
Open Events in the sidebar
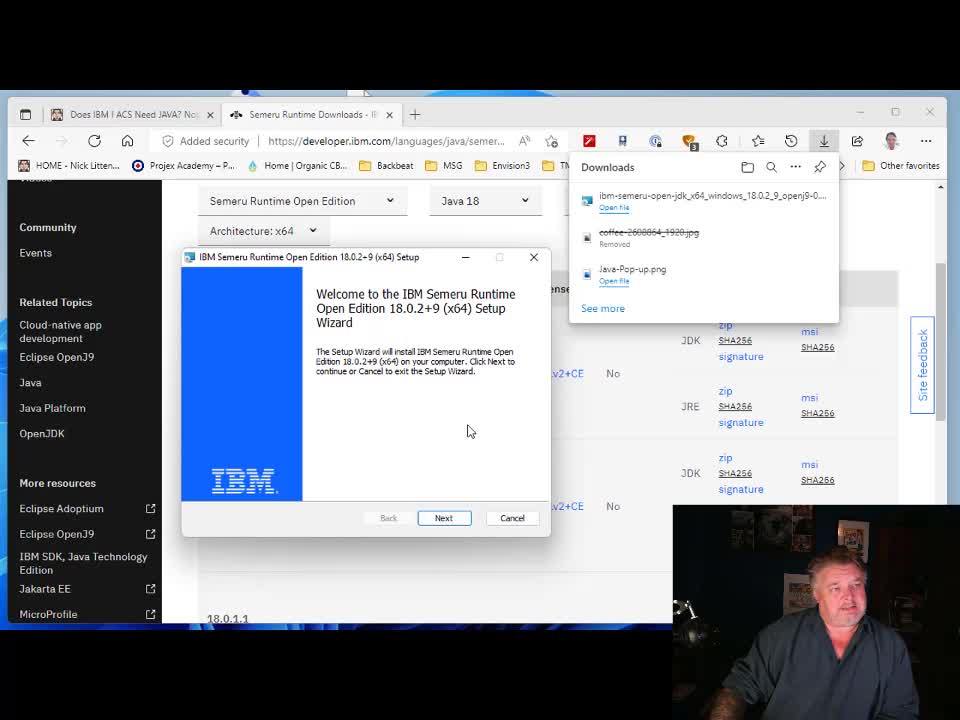(x=36, y=253)
